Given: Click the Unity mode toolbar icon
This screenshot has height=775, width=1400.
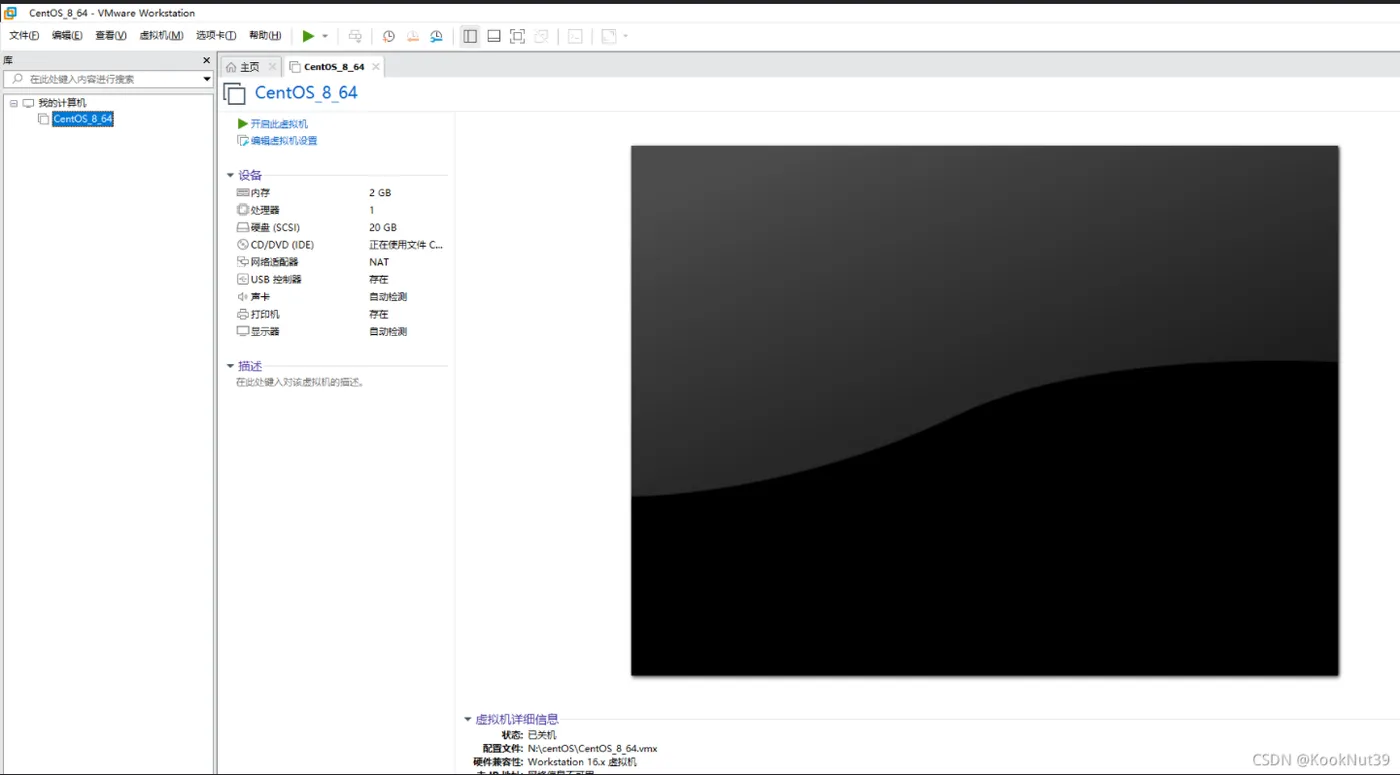Looking at the screenshot, I should coord(541,36).
